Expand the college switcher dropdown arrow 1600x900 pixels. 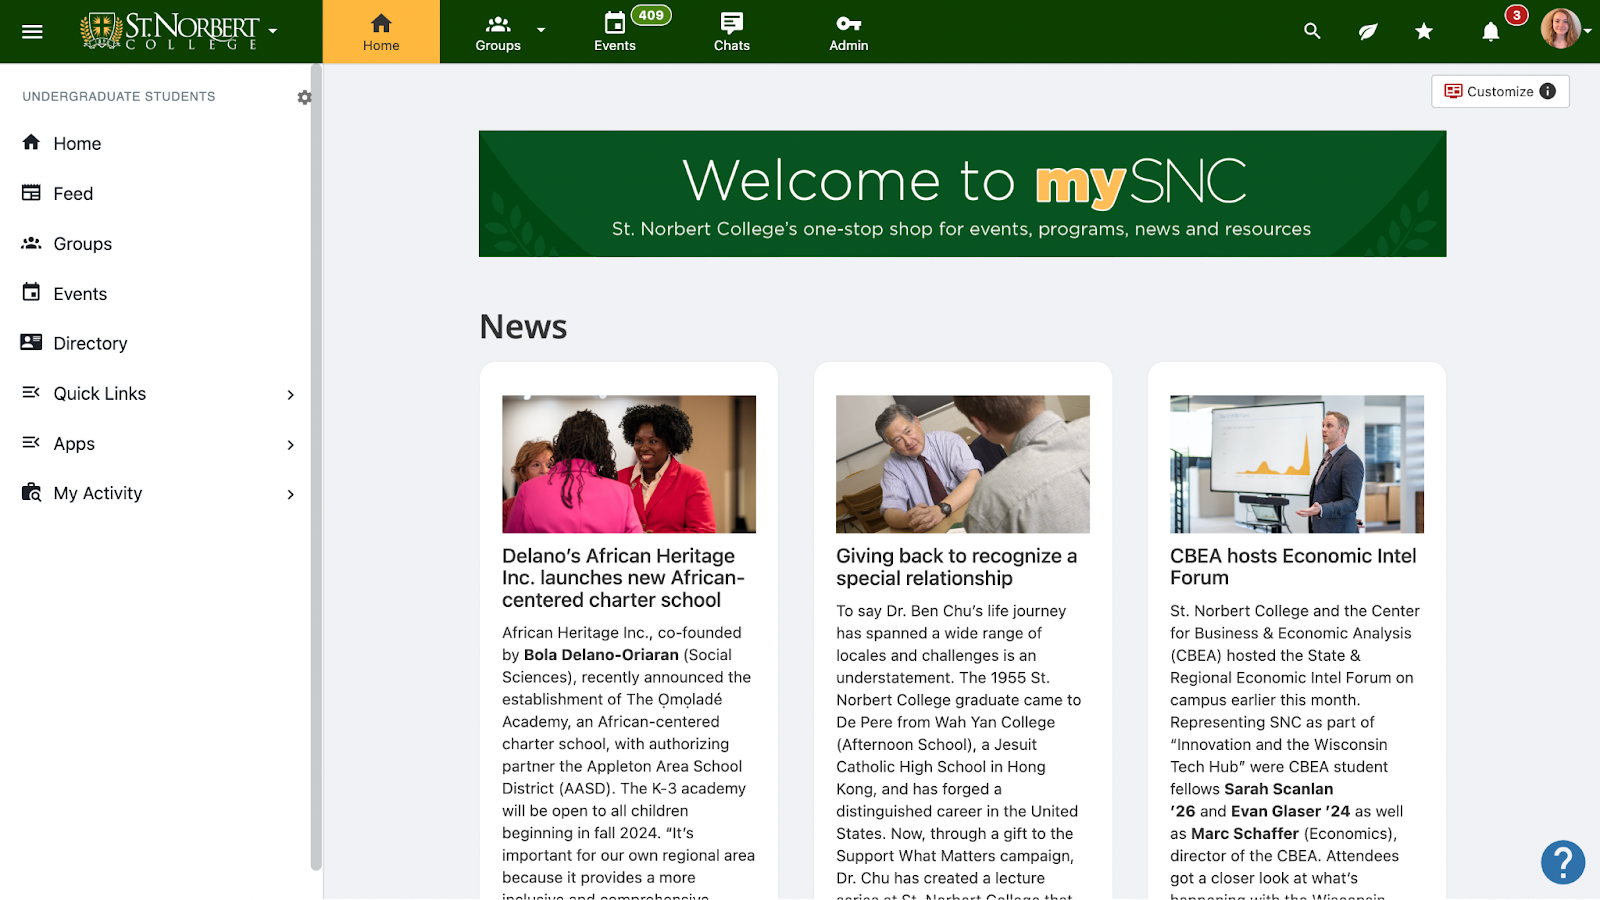point(273,31)
